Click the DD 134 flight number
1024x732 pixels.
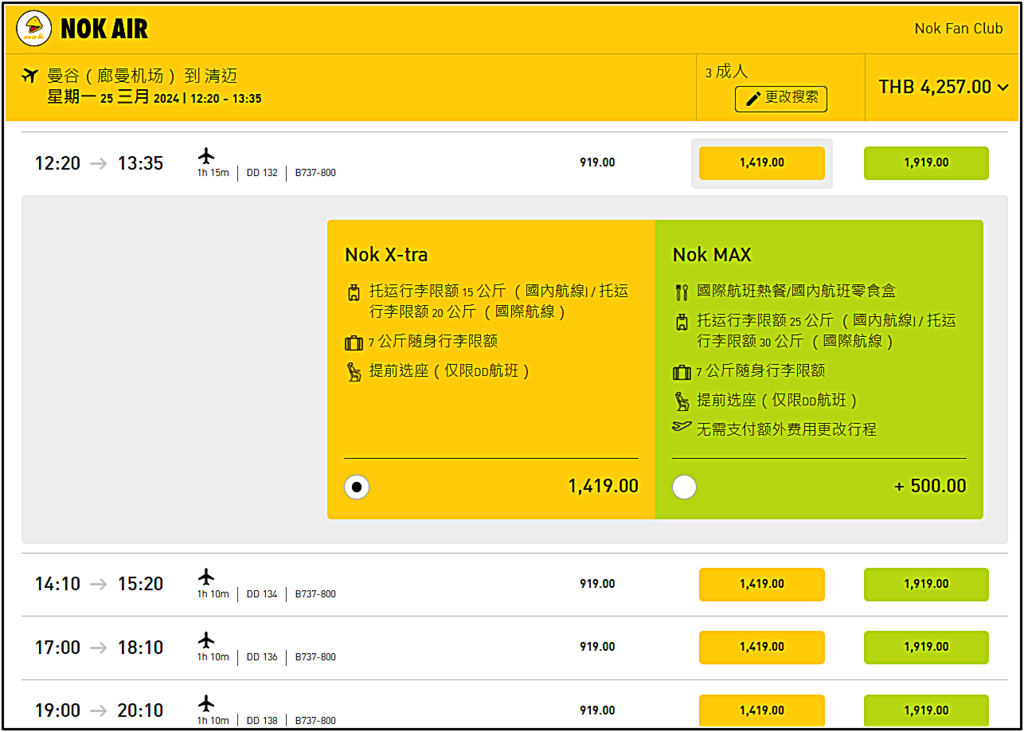click(262, 594)
